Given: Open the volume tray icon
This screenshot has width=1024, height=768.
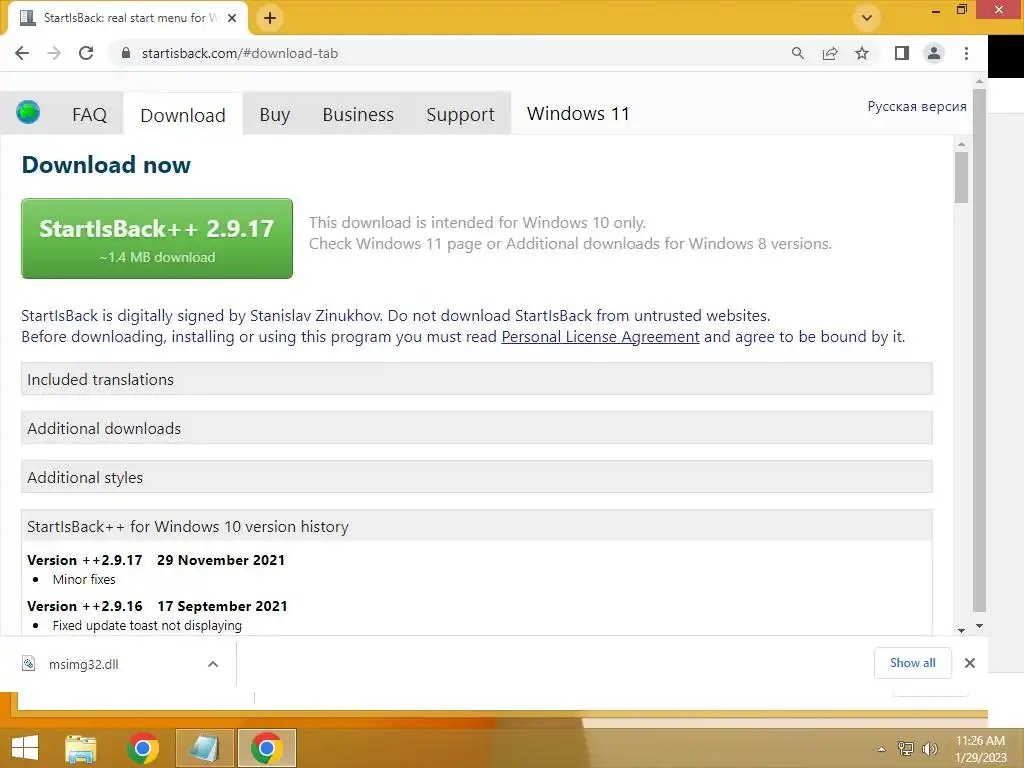Looking at the screenshot, I should point(929,749).
